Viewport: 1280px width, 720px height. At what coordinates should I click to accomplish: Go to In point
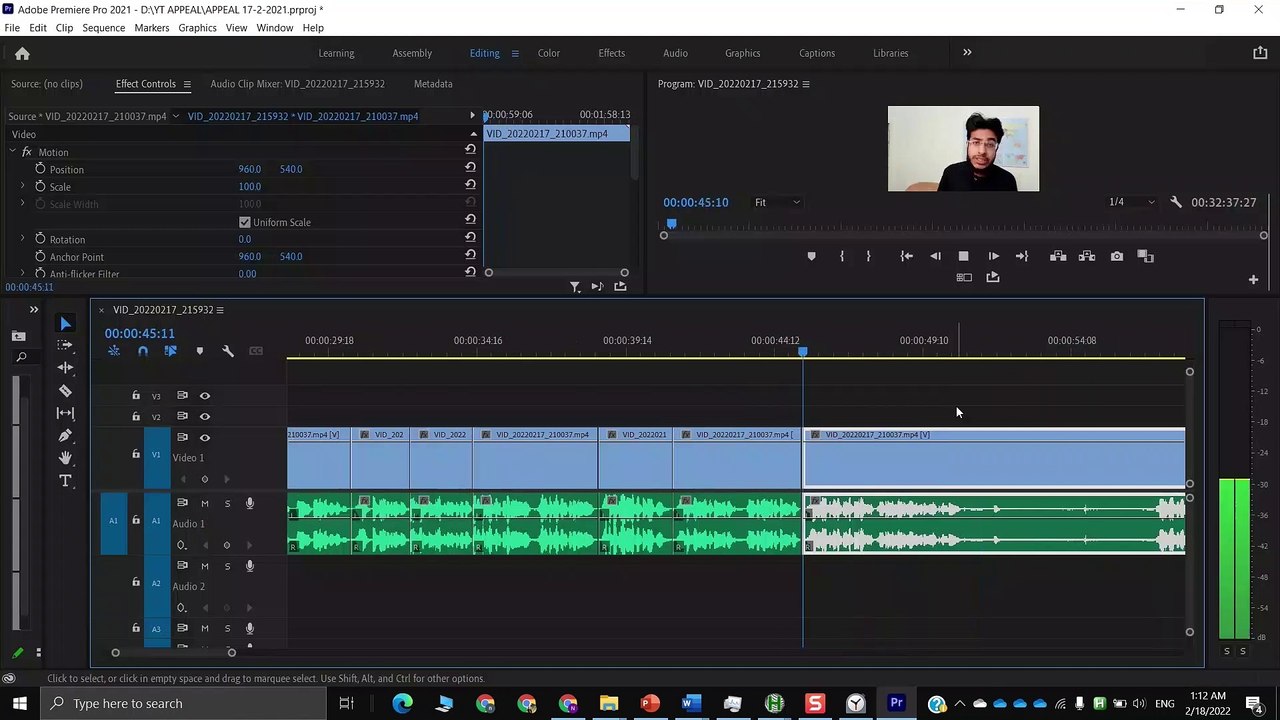(906, 256)
